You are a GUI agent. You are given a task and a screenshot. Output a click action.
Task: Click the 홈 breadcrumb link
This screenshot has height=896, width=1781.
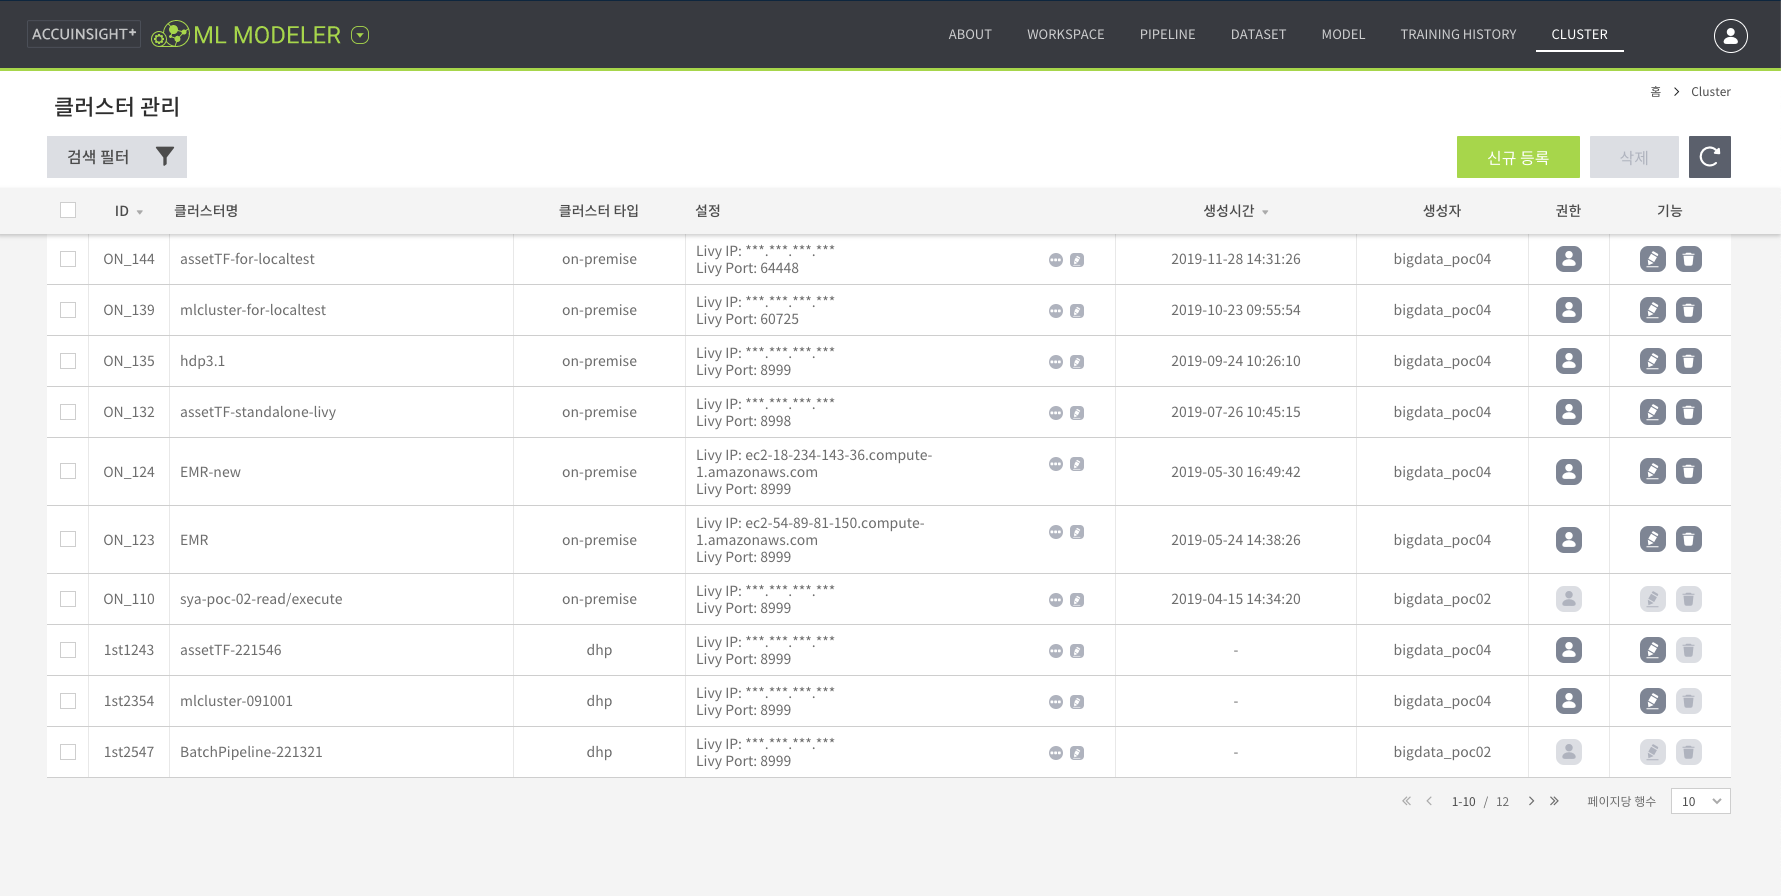(x=1655, y=91)
